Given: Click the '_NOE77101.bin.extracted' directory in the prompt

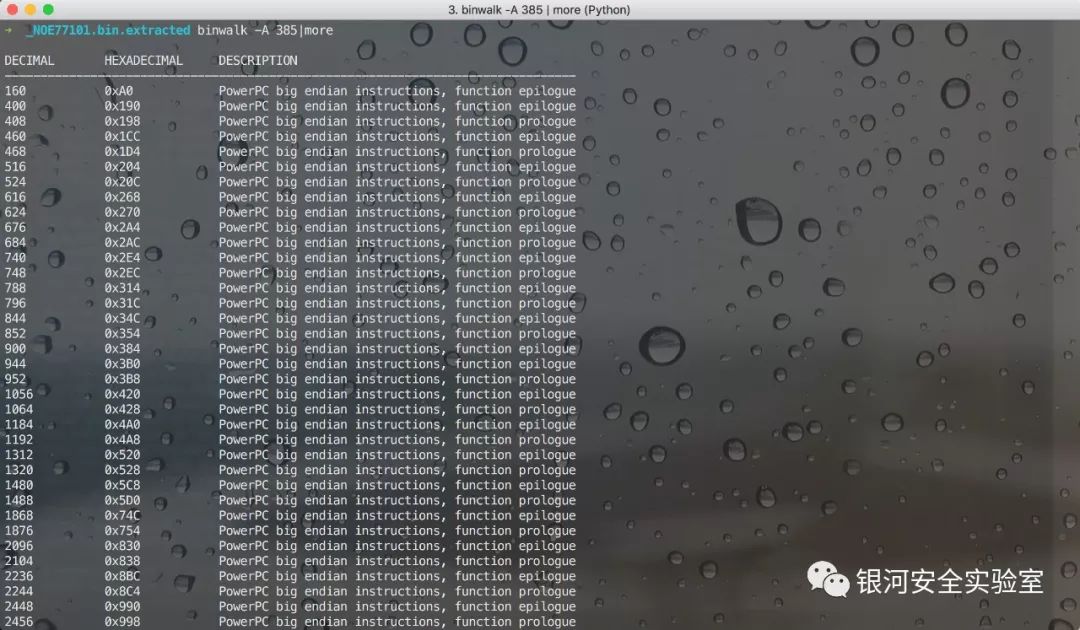Looking at the screenshot, I should pyautogui.click(x=108, y=30).
